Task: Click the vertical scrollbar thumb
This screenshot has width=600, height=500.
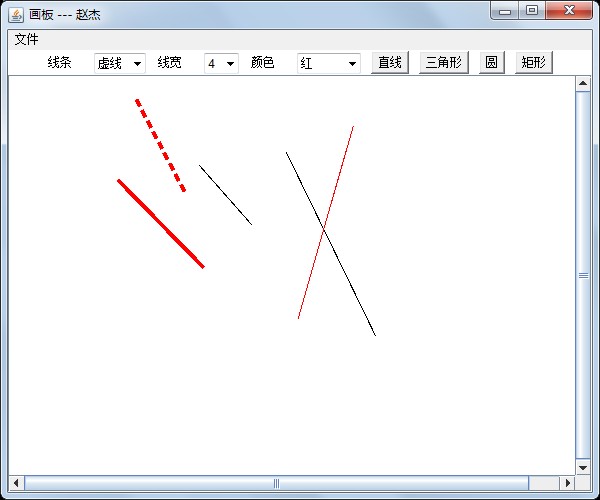Action: tap(583, 275)
